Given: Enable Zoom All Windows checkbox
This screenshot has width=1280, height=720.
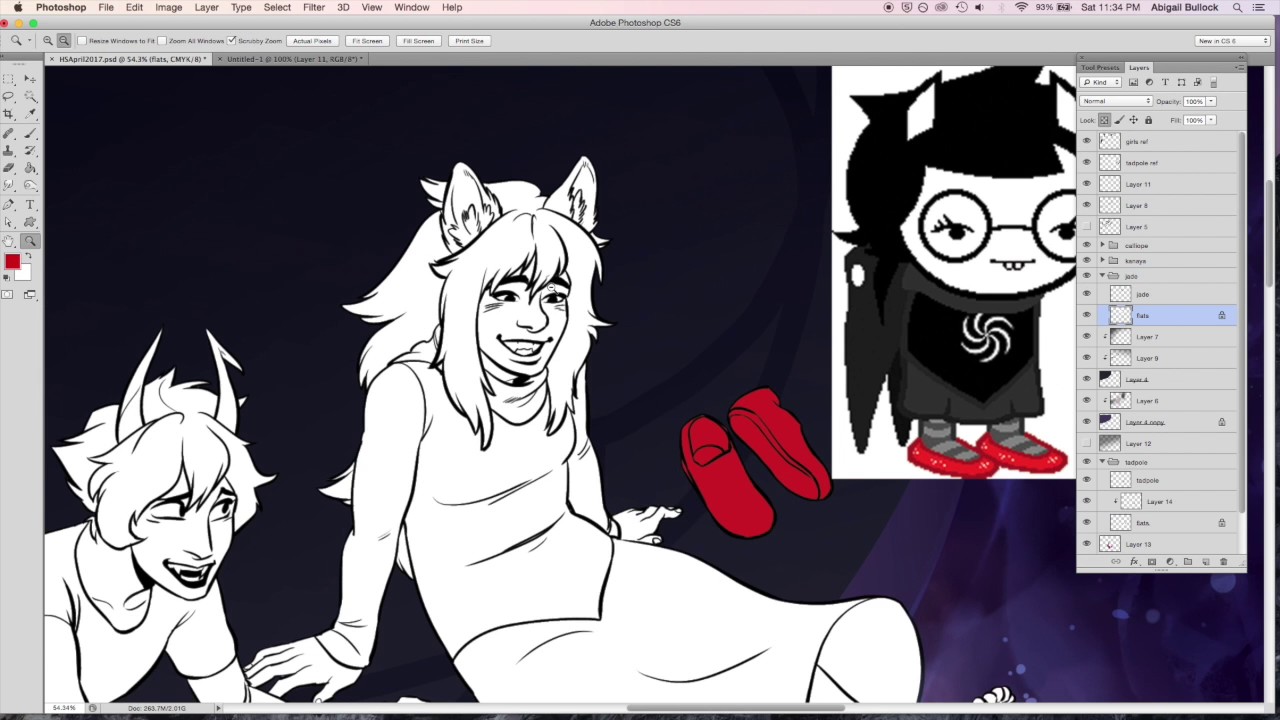Looking at the screenshot, I should point(163,41).
